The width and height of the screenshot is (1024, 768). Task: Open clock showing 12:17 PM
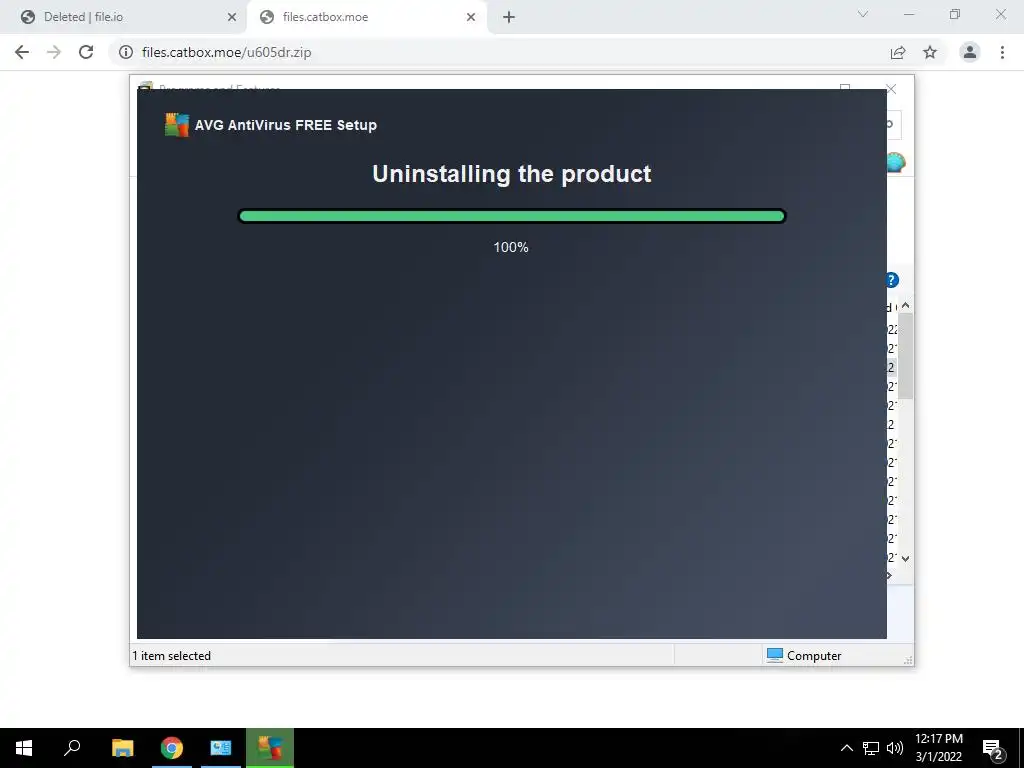(938, 748)
